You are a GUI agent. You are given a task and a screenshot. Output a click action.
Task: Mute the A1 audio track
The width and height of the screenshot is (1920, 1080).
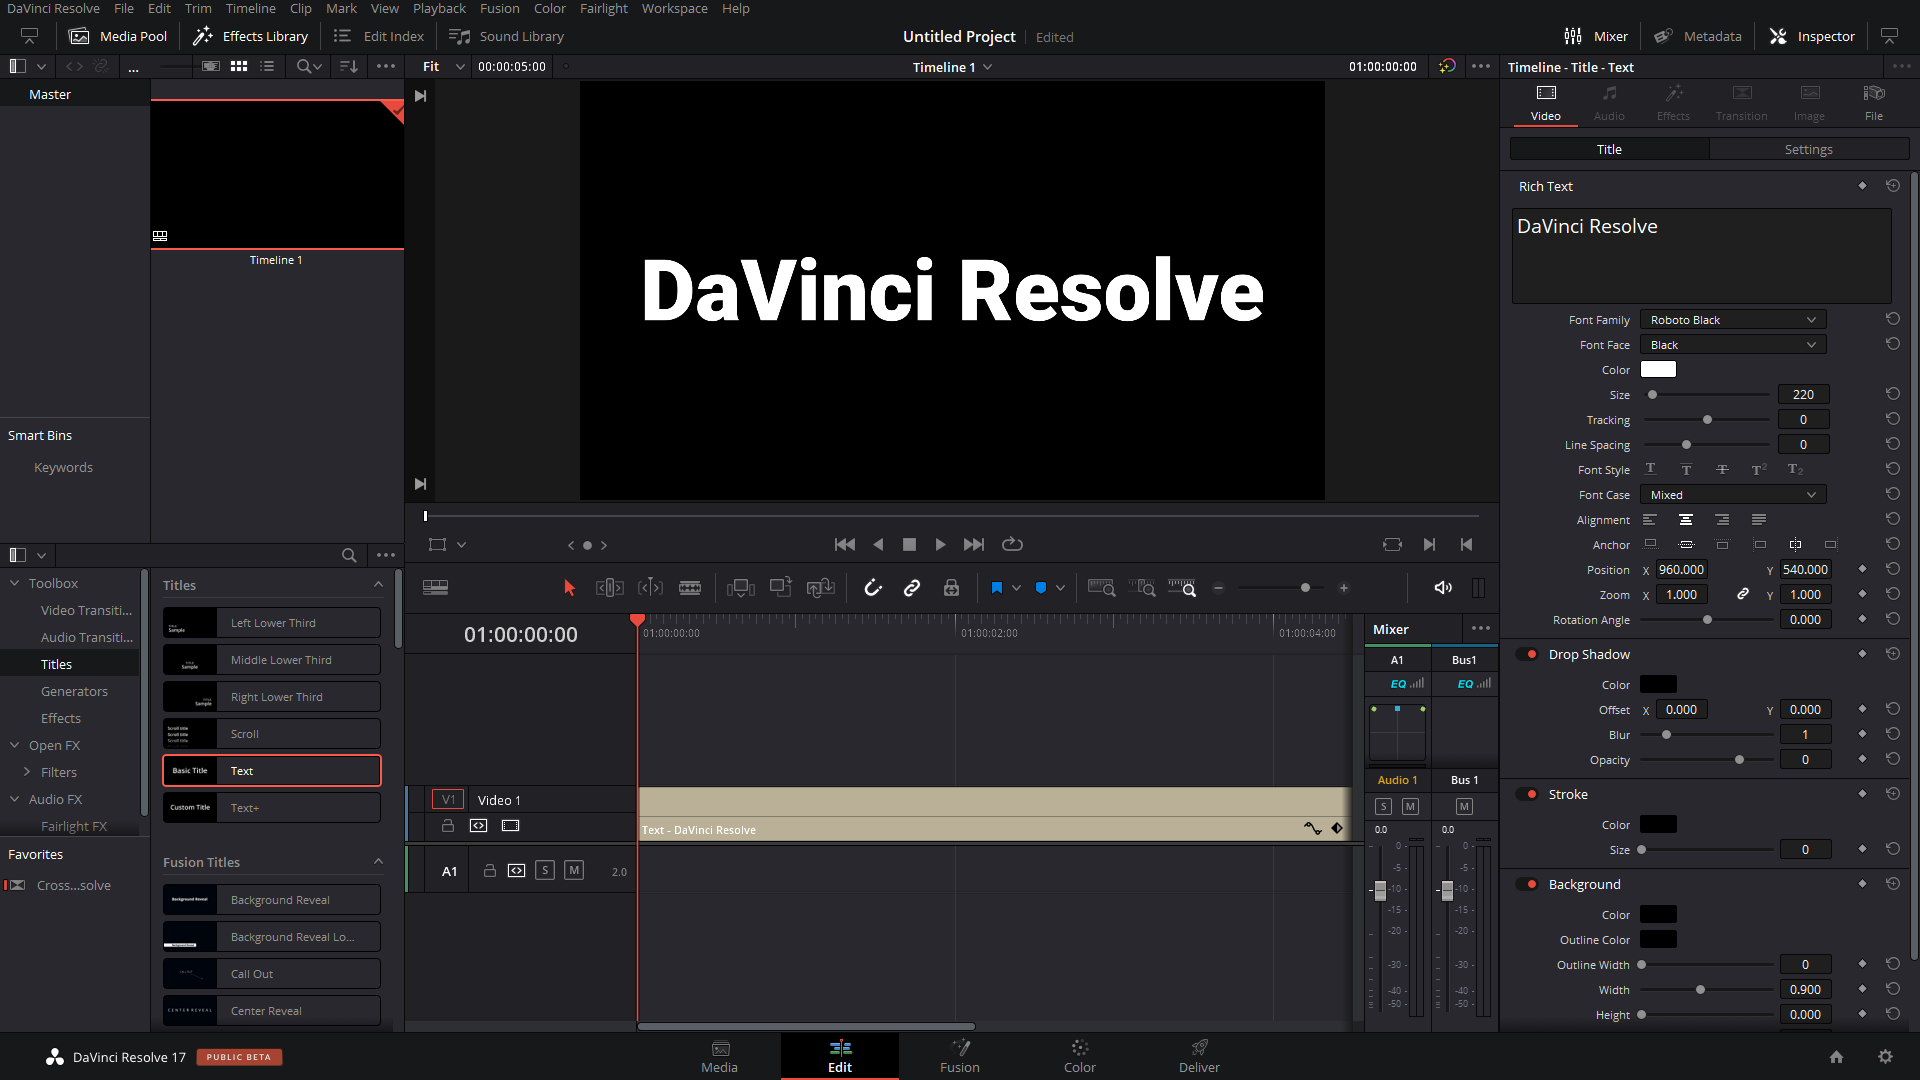point(574,871)
